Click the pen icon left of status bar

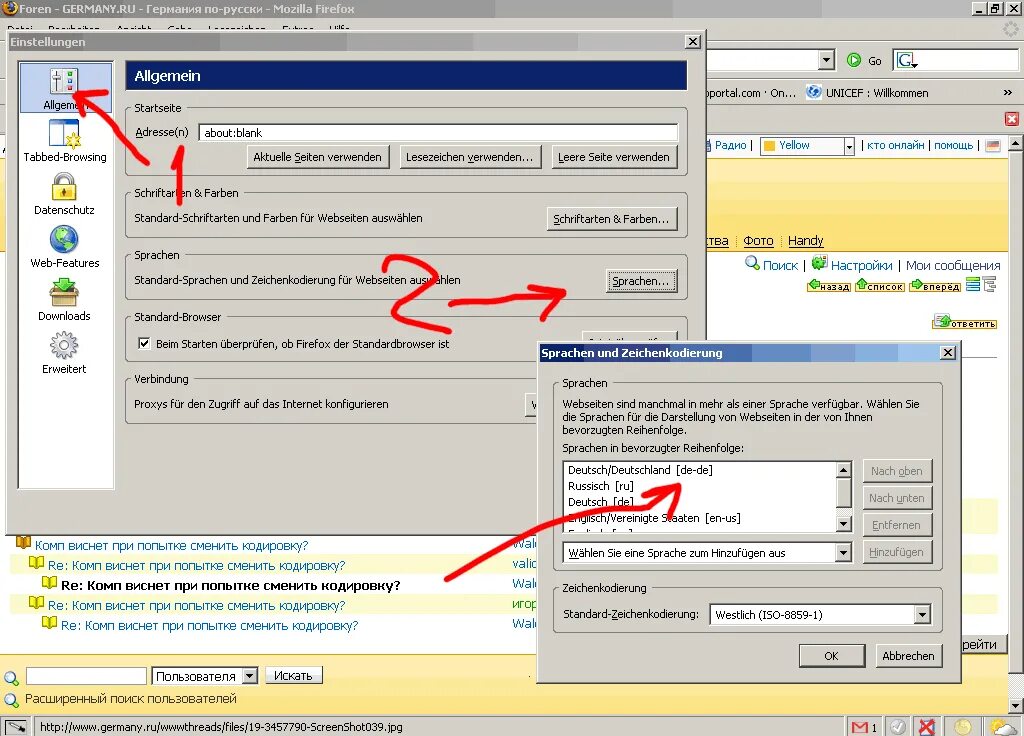click(16, 726)
